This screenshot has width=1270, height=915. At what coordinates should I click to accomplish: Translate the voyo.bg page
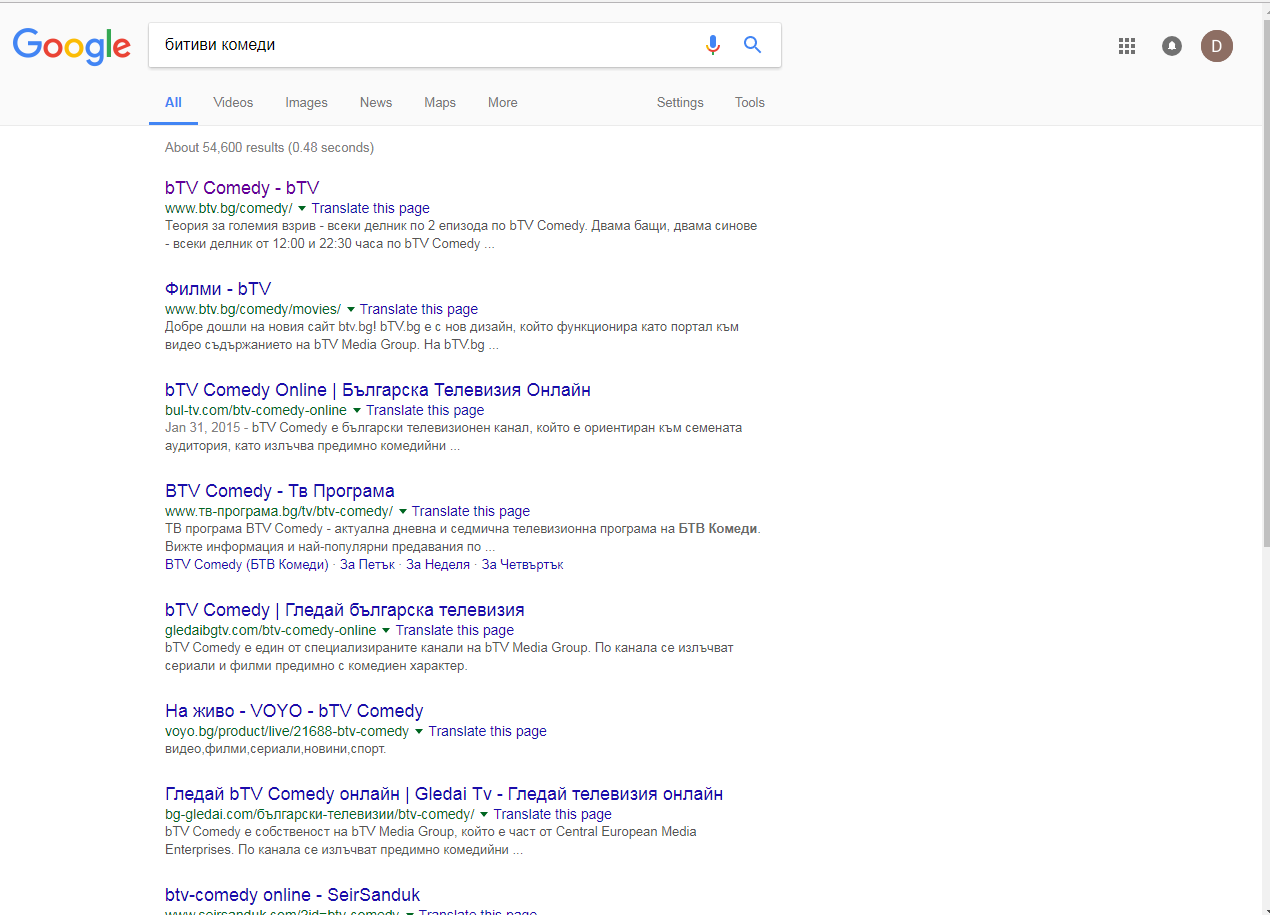click(488, 732)
